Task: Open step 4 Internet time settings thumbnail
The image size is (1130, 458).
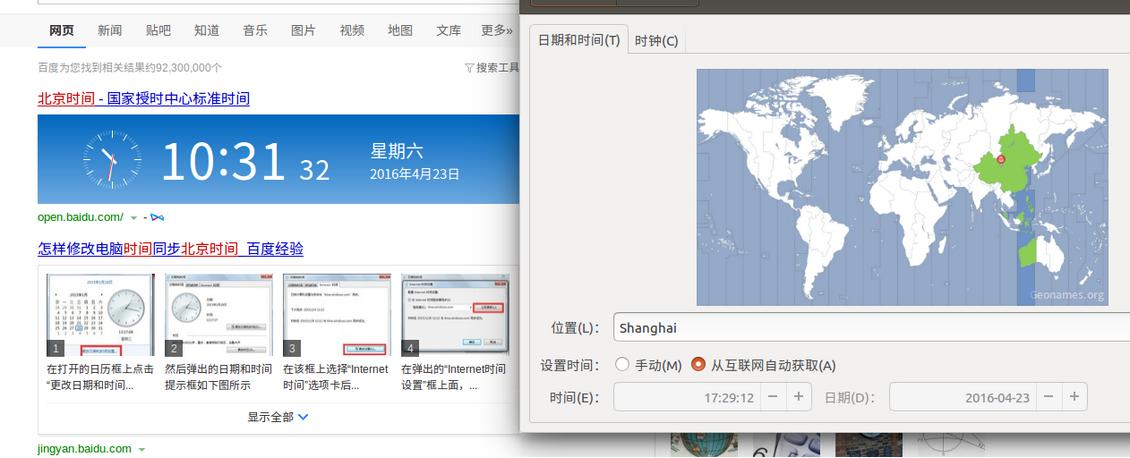Action: coord(455,315)
